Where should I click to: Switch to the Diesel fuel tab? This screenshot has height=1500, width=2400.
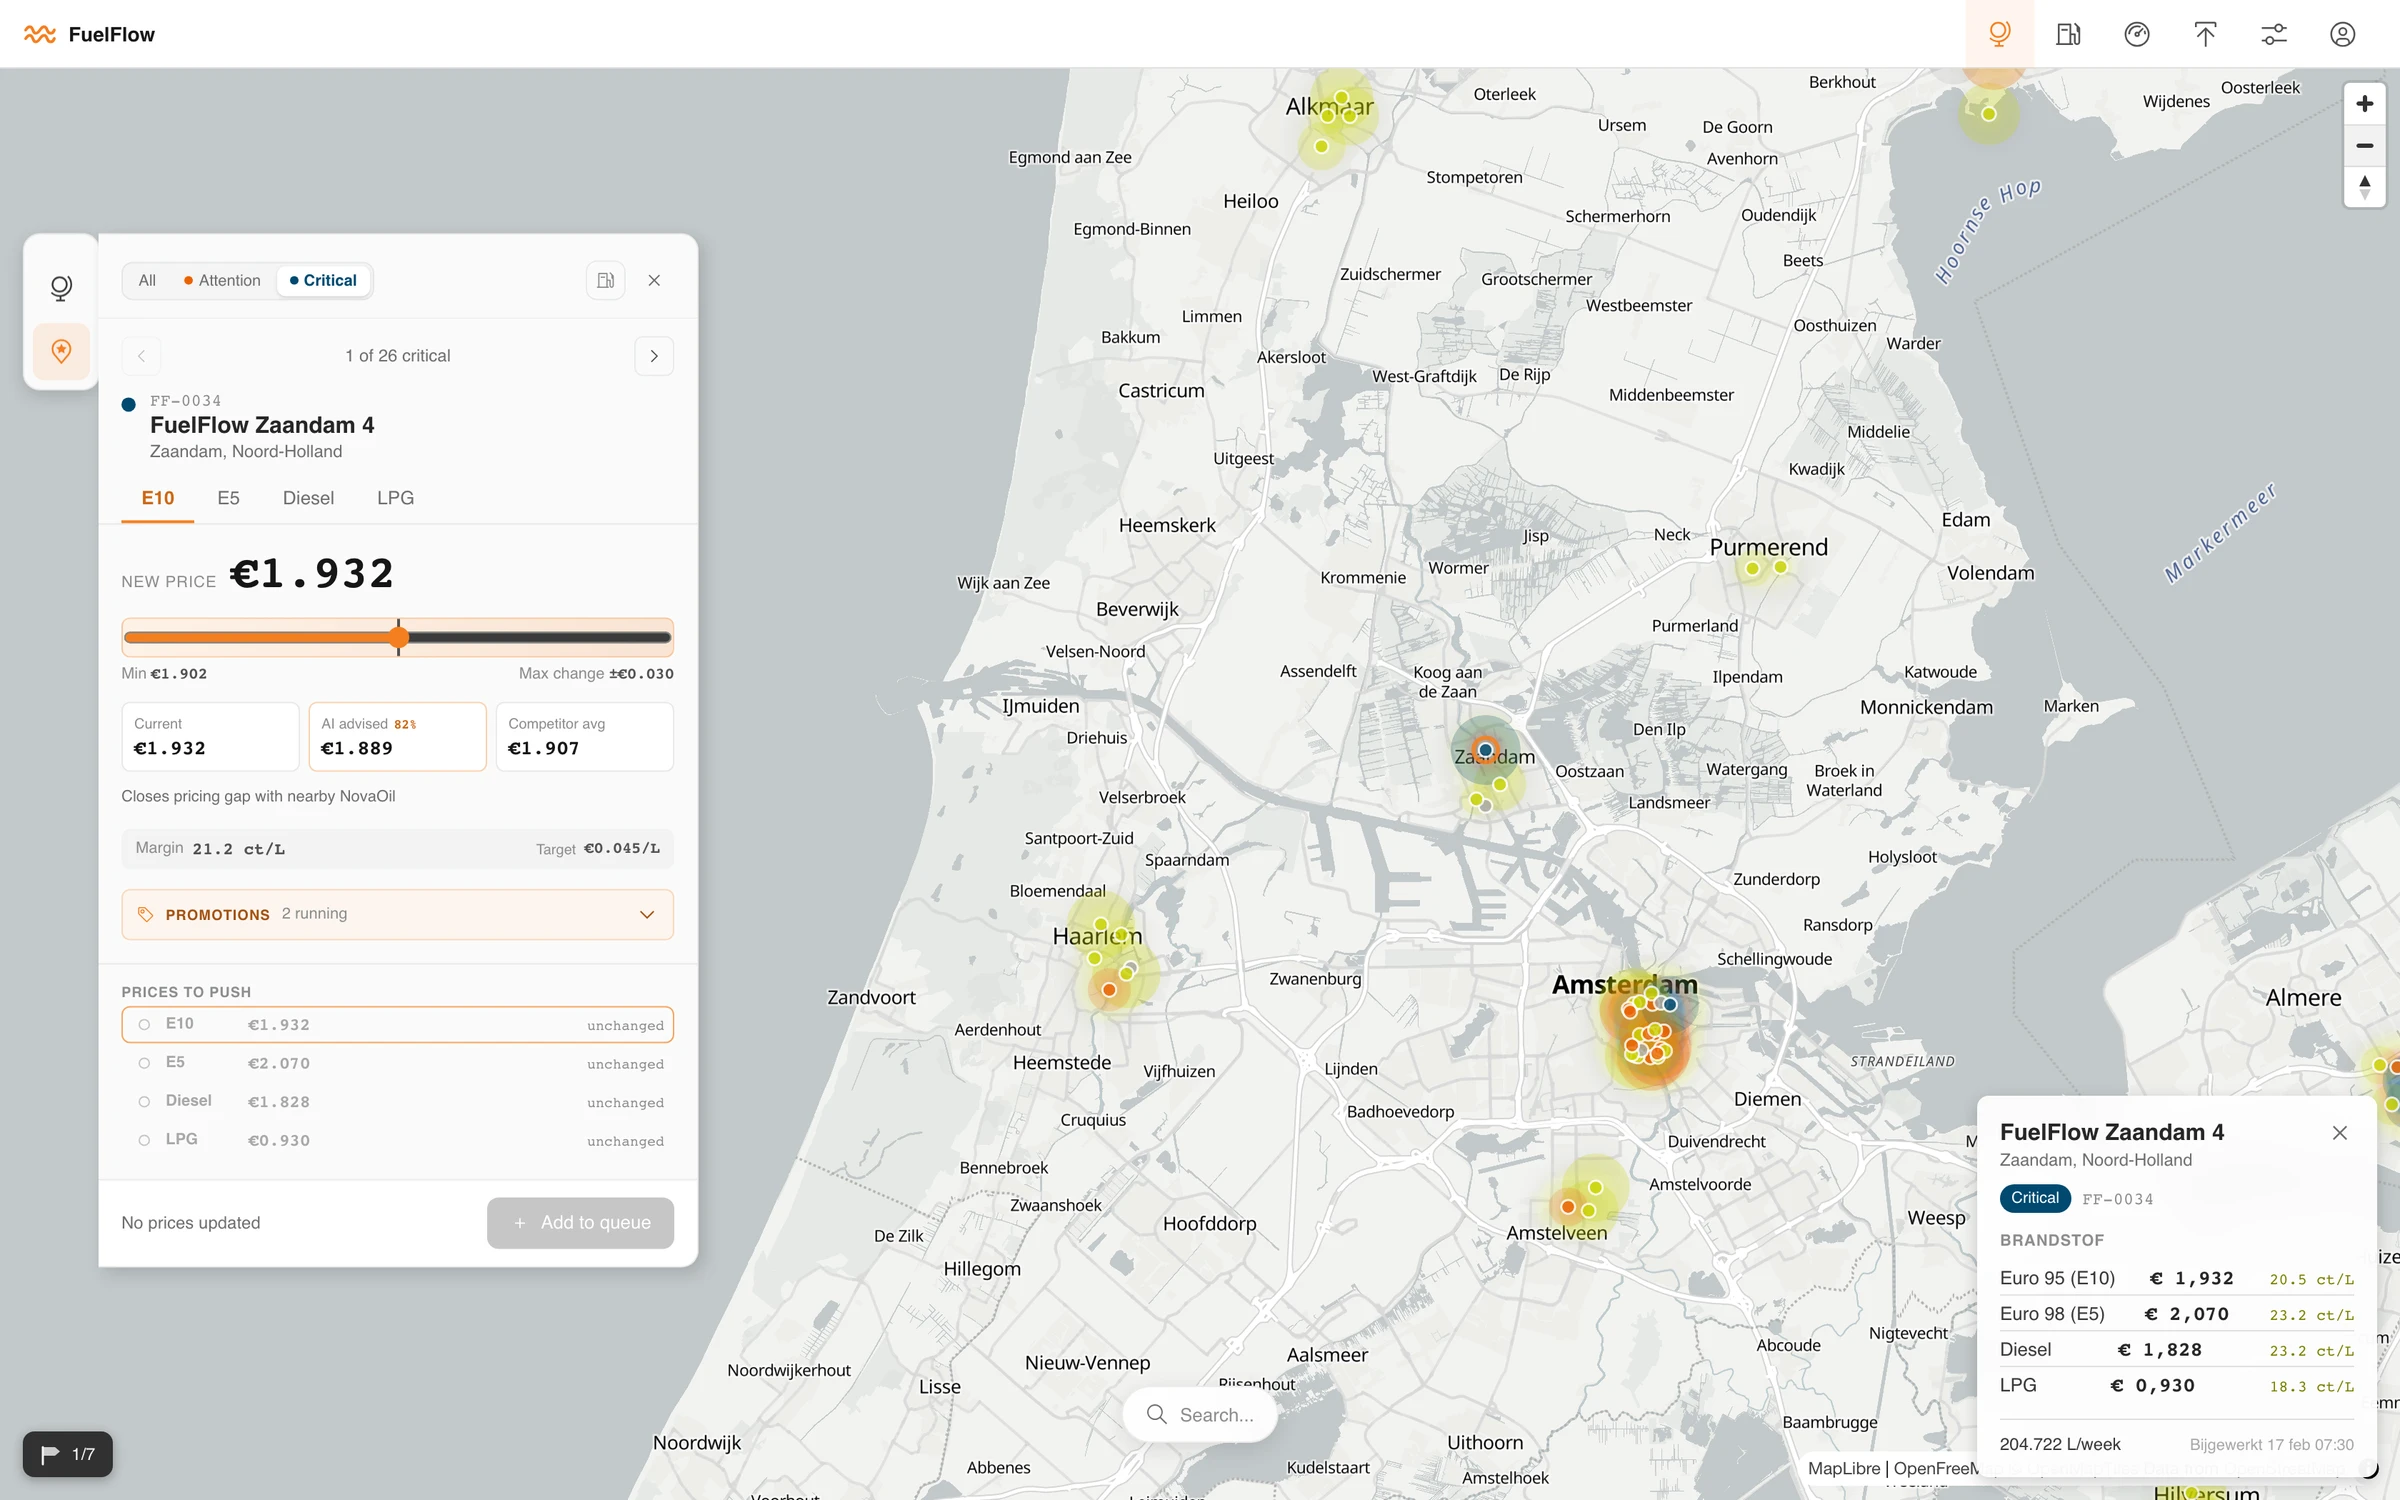coord(308,498)
